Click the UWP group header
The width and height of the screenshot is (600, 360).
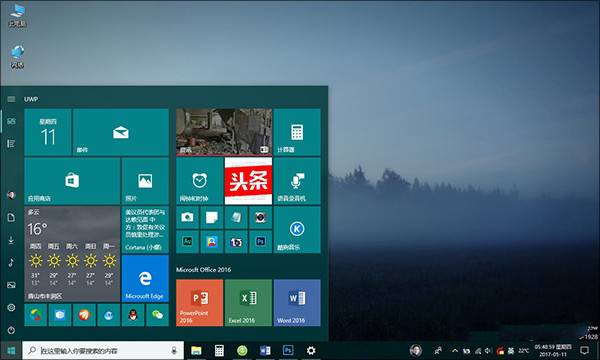click(x=31, y=99)
